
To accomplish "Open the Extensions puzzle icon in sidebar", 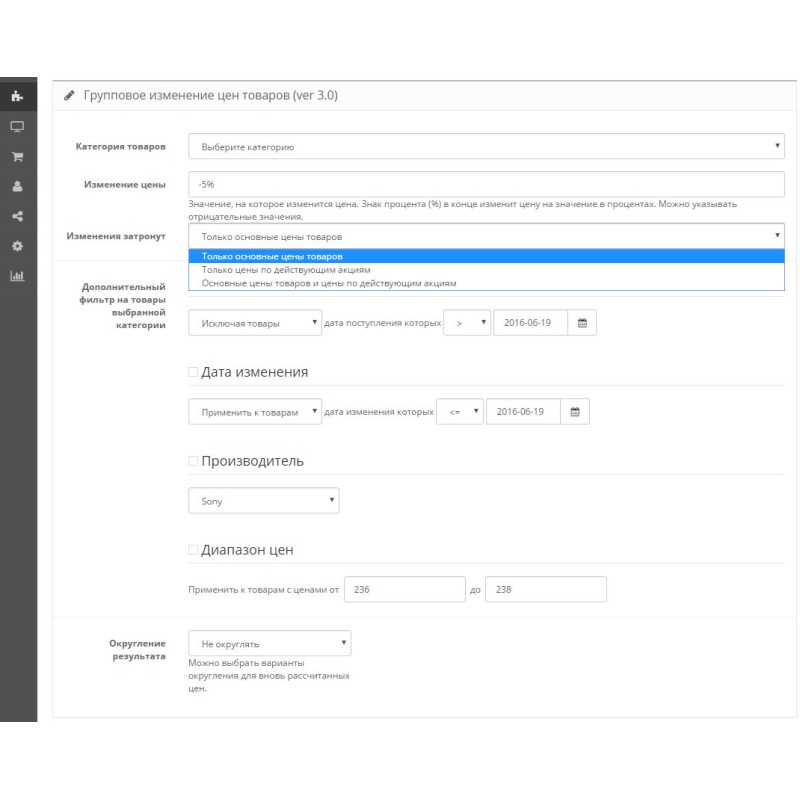I will click(x=17, y=97).
